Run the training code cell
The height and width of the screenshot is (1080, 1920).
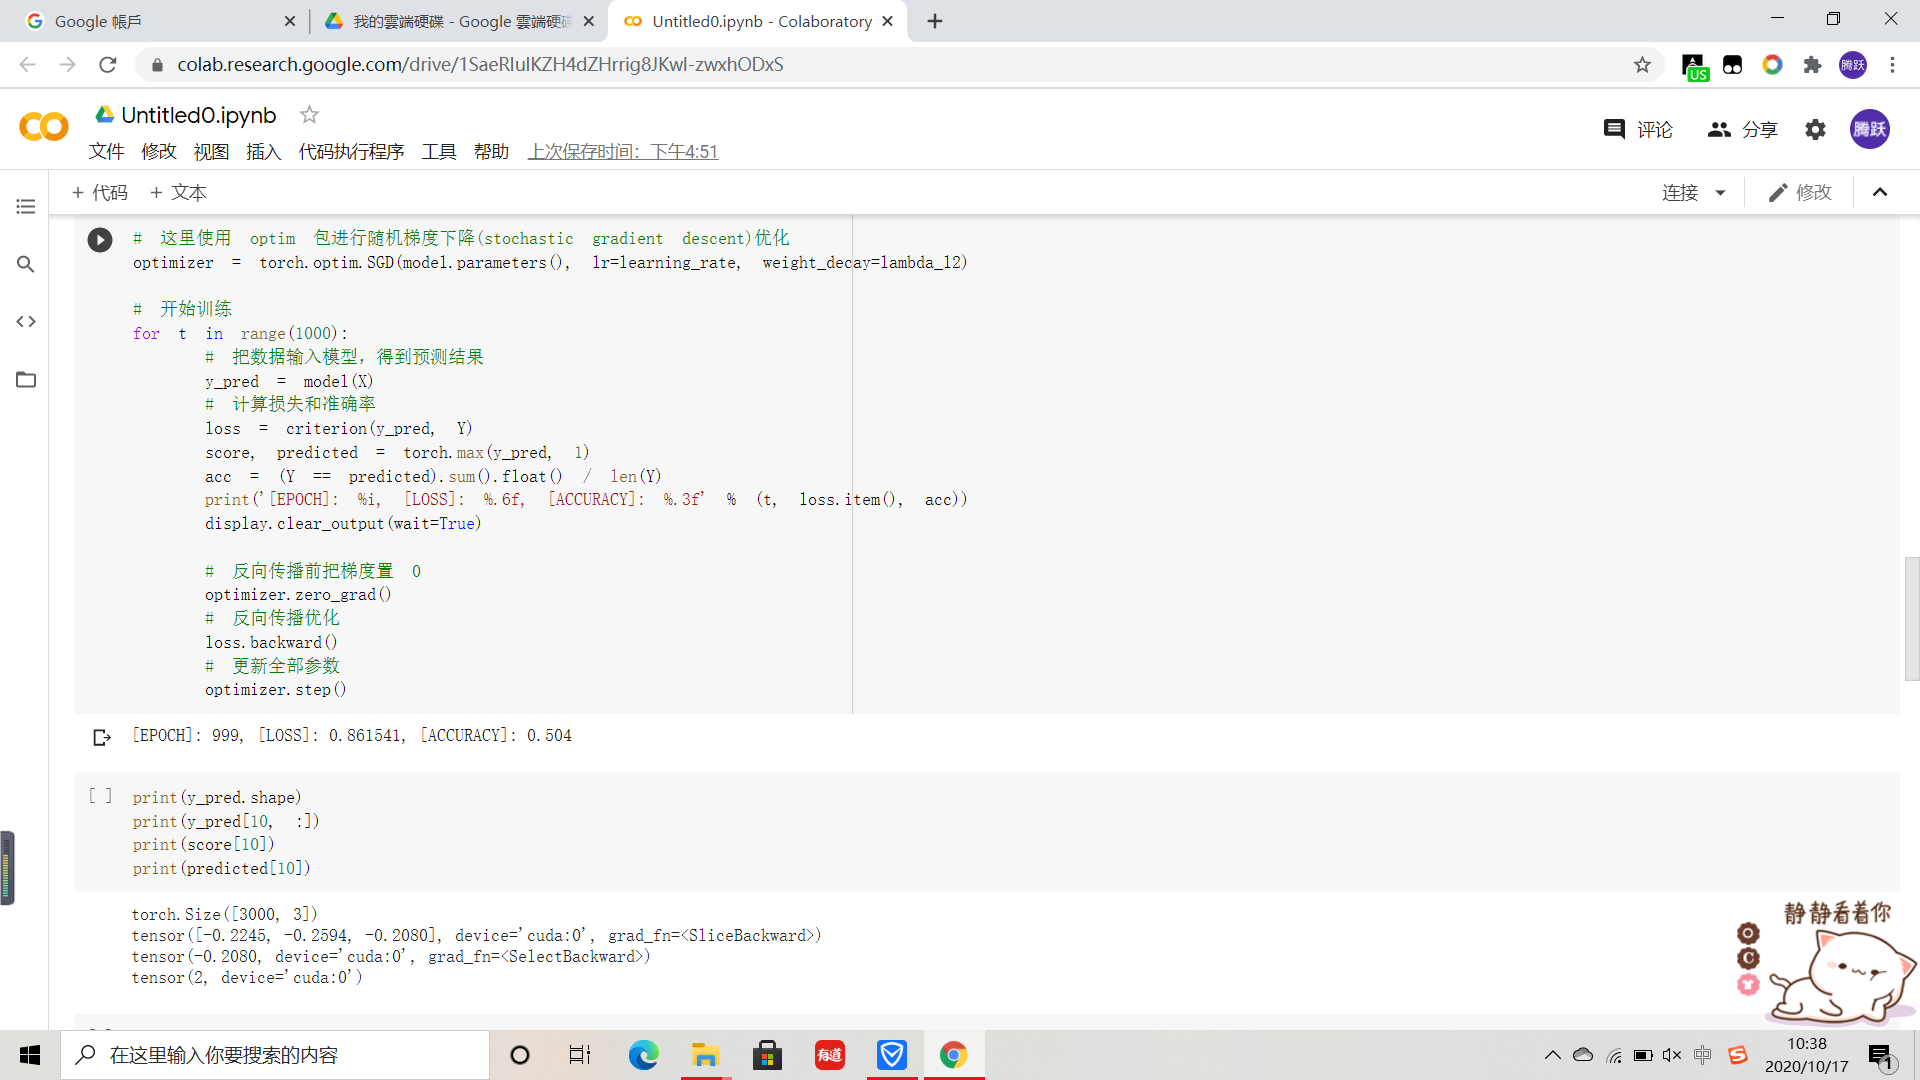[100, 240]
